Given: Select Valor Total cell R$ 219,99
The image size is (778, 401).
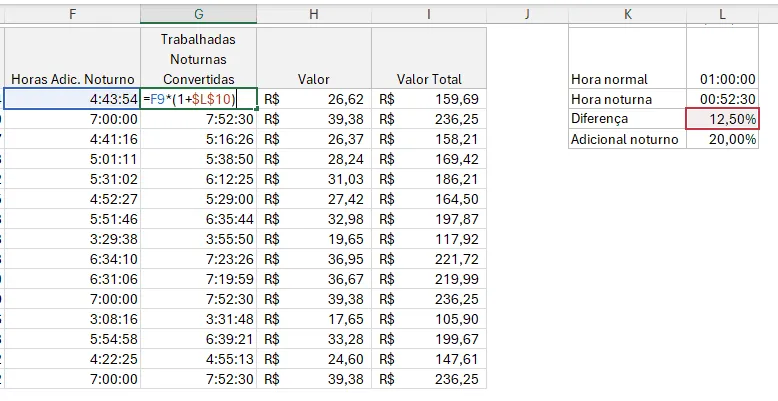Looking at the screenshot, I should 429,279.
